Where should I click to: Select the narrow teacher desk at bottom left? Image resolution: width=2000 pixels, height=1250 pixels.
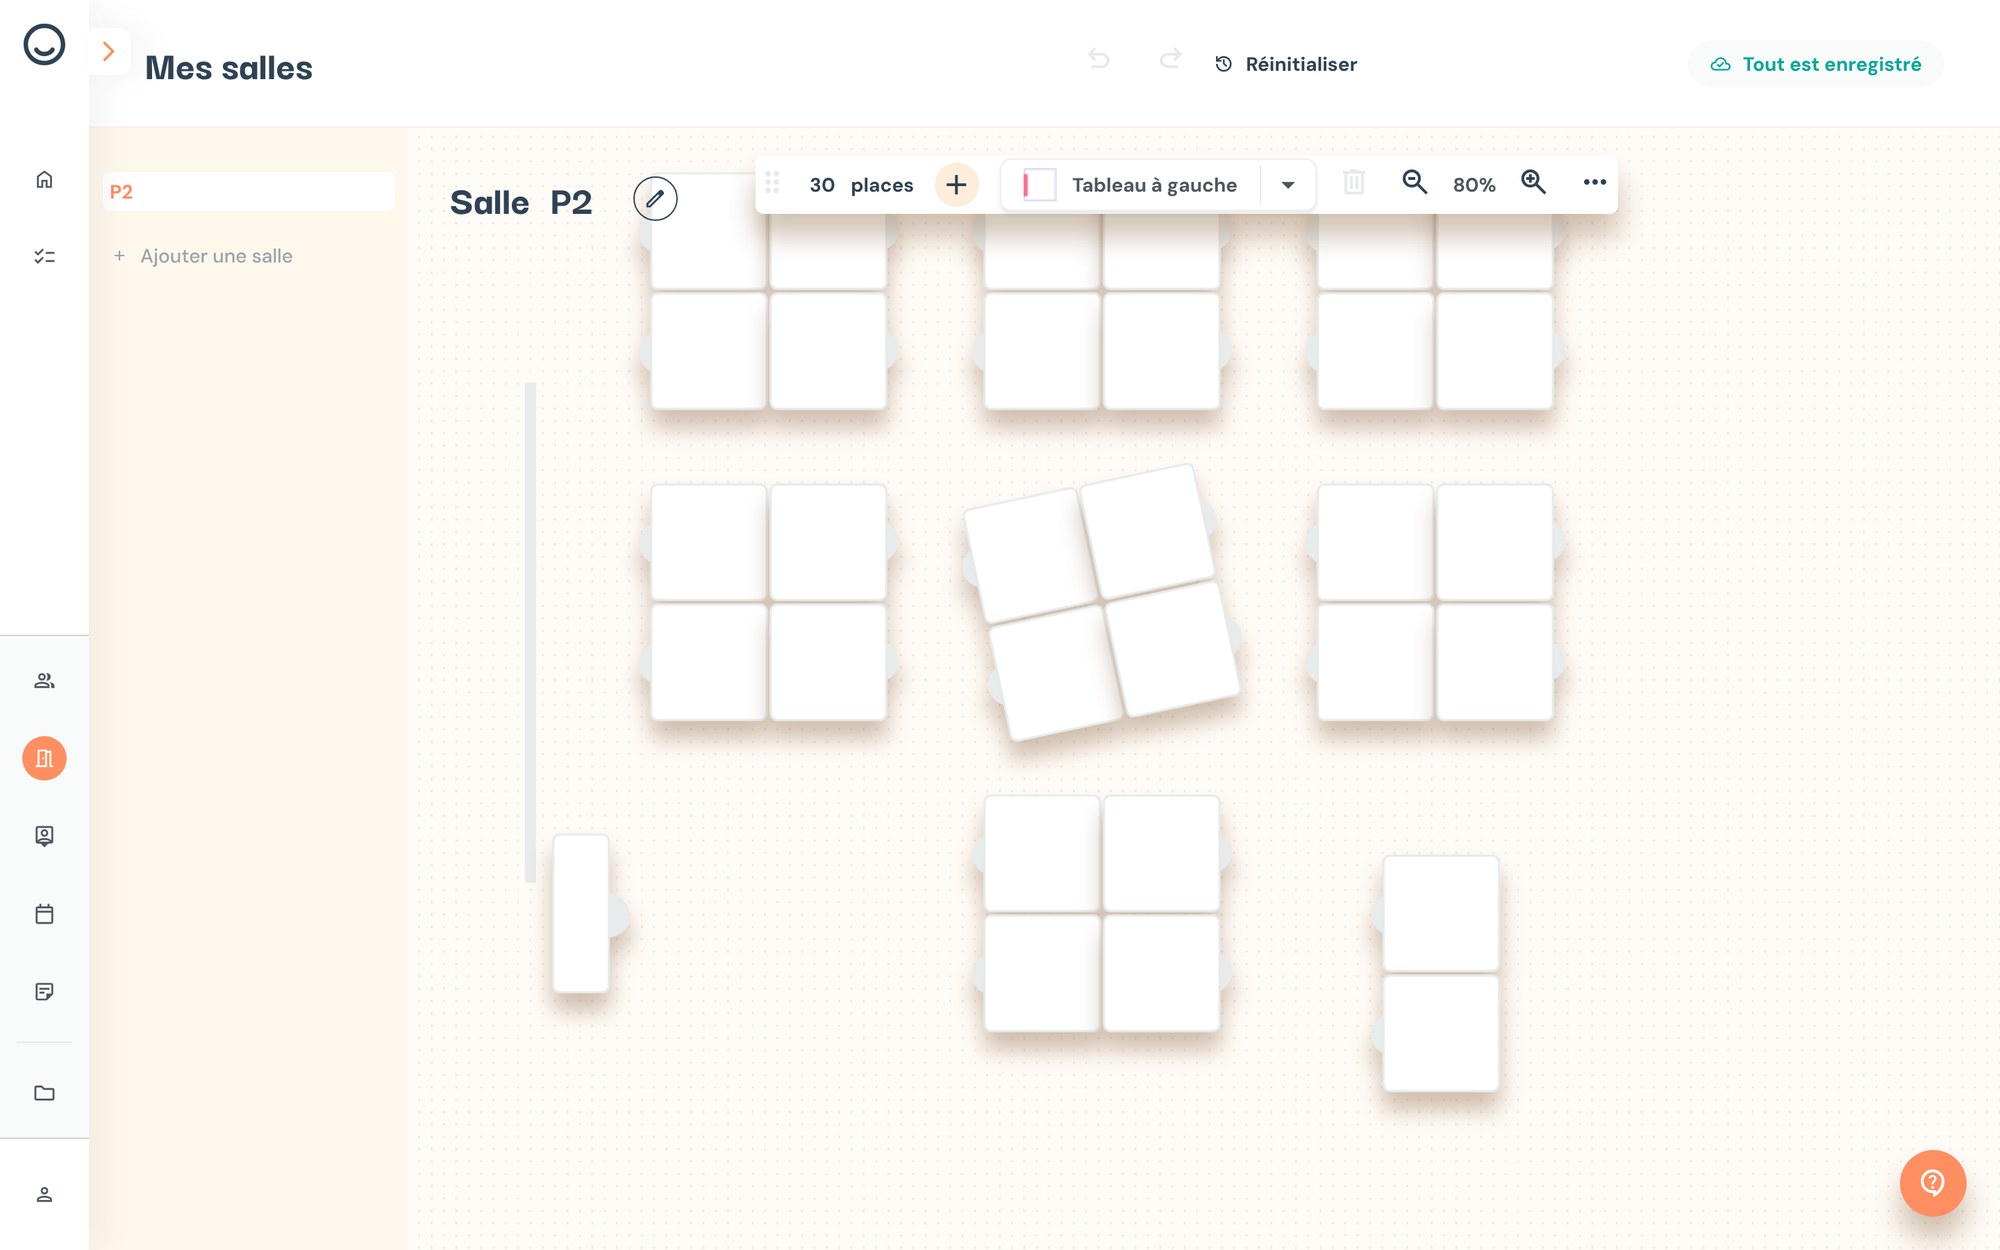pyautogui.click(x=581, y=913)
